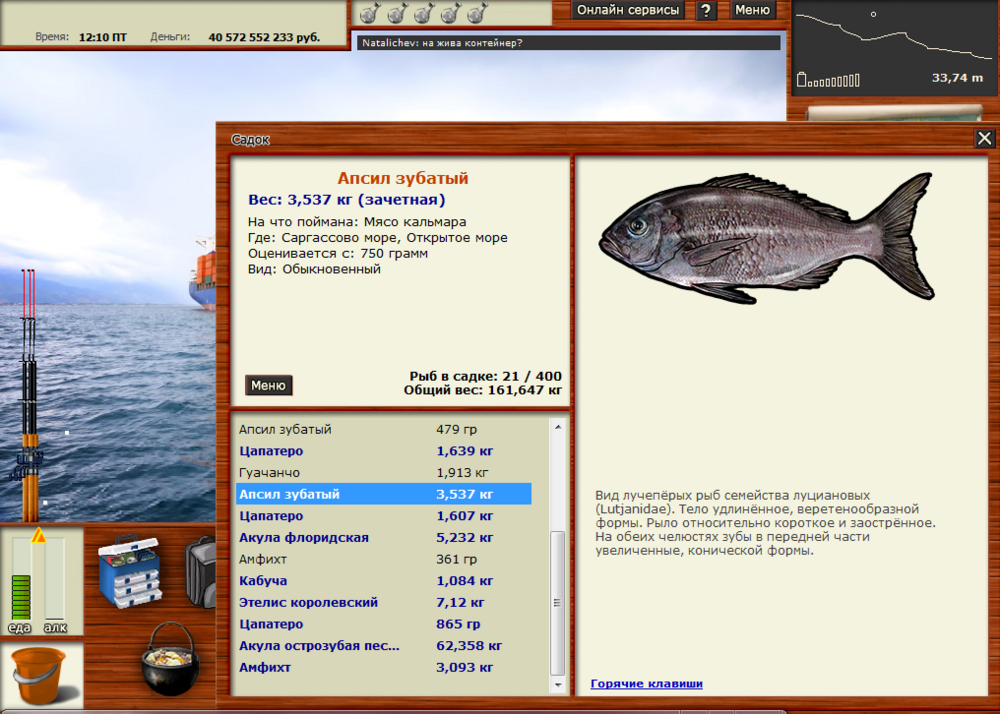Open Онлайн сервисы menu
Viewport: 1000px width, 714px height.
coord(628,10)
